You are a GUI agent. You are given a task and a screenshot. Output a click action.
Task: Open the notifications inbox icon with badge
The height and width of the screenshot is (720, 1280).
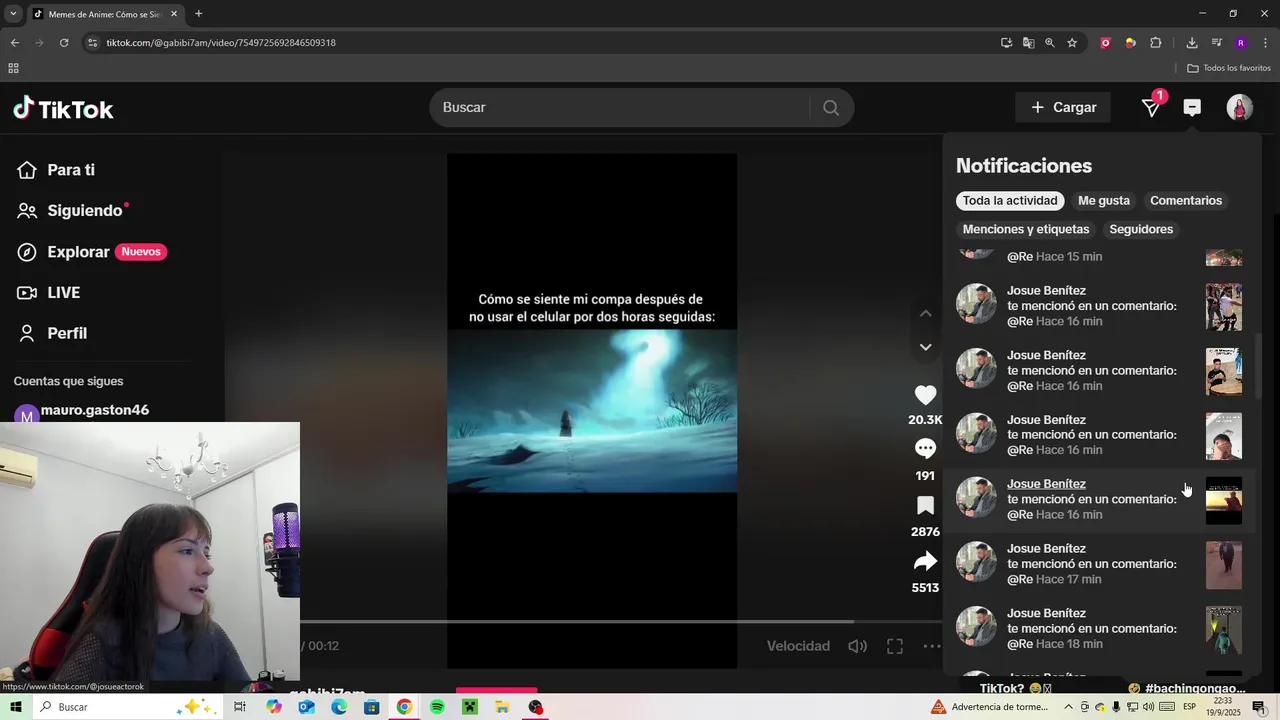tap(1152, 107)
